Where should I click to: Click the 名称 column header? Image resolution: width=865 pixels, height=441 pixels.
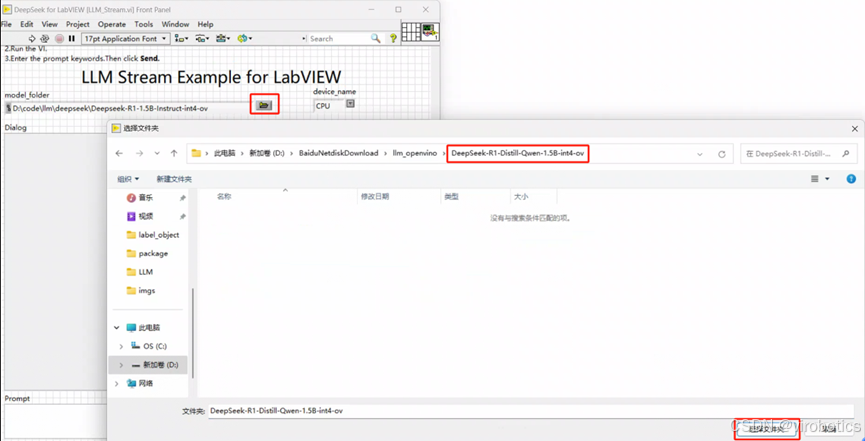coord(224,196)
